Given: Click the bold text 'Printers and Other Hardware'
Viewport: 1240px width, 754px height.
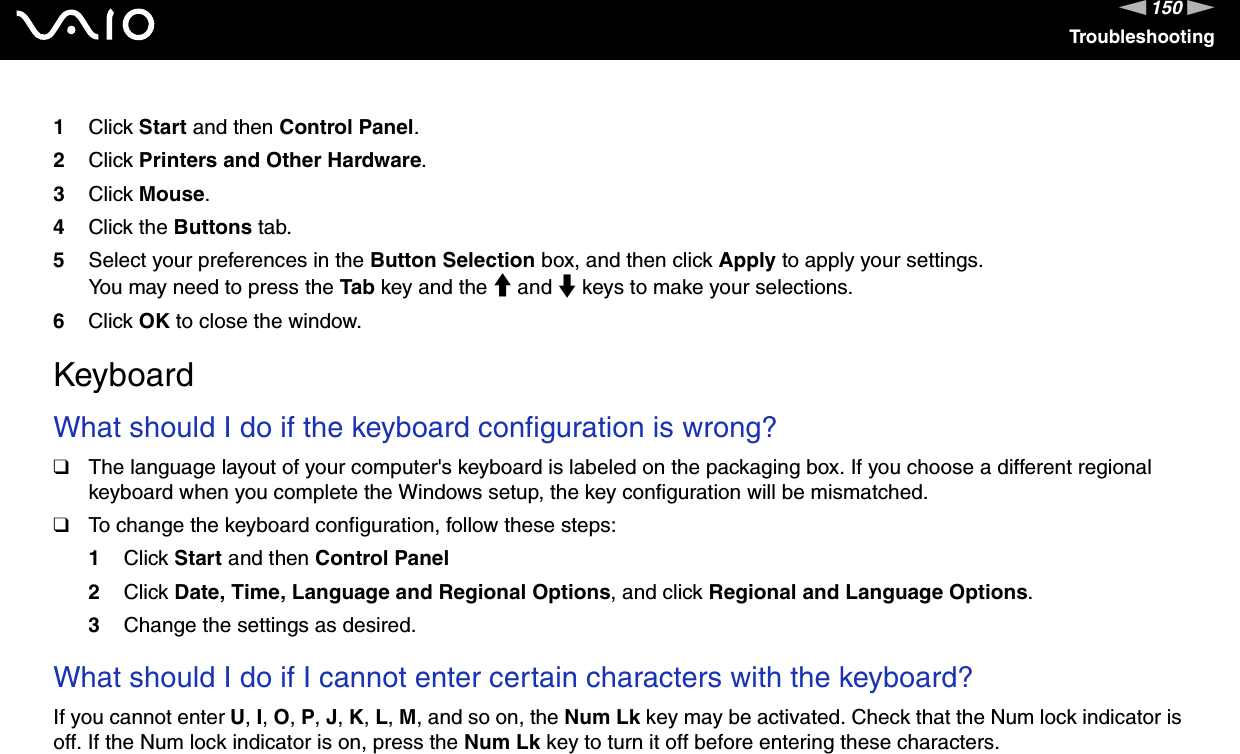Looking at the screenshot, I should point(280,160).
